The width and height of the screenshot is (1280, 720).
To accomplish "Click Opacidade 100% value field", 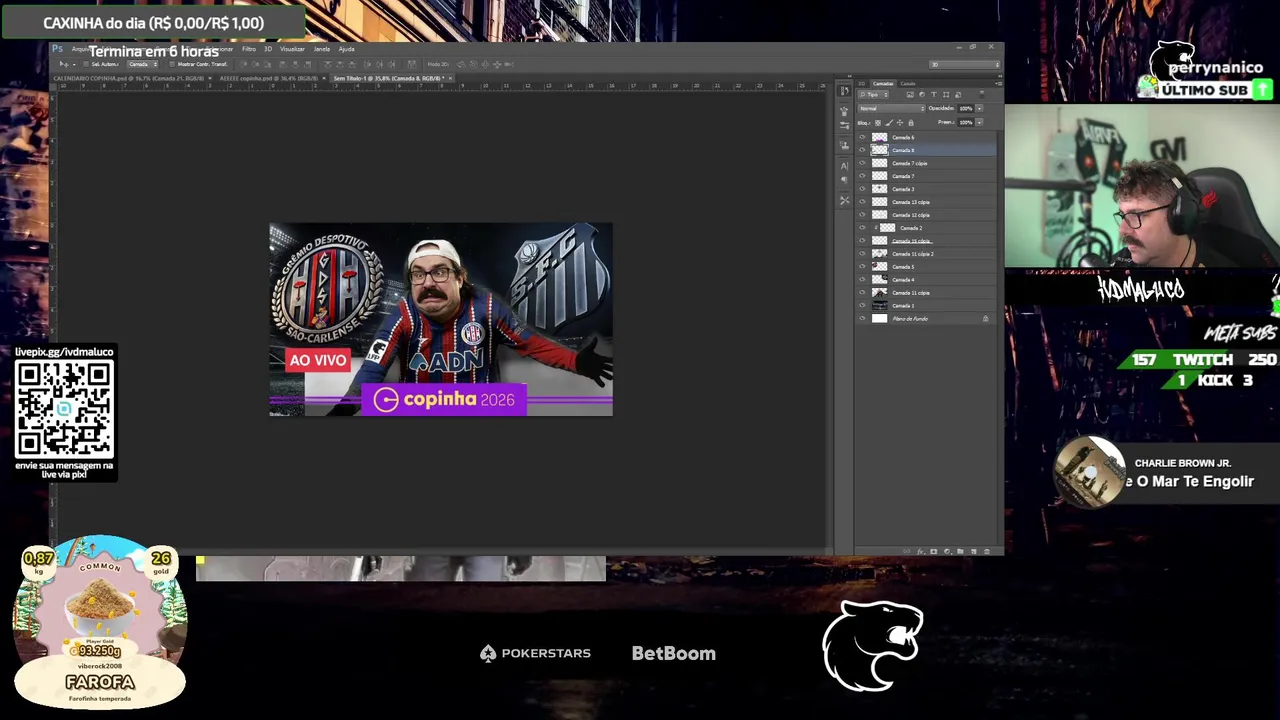I will click(x=965, y=108).
